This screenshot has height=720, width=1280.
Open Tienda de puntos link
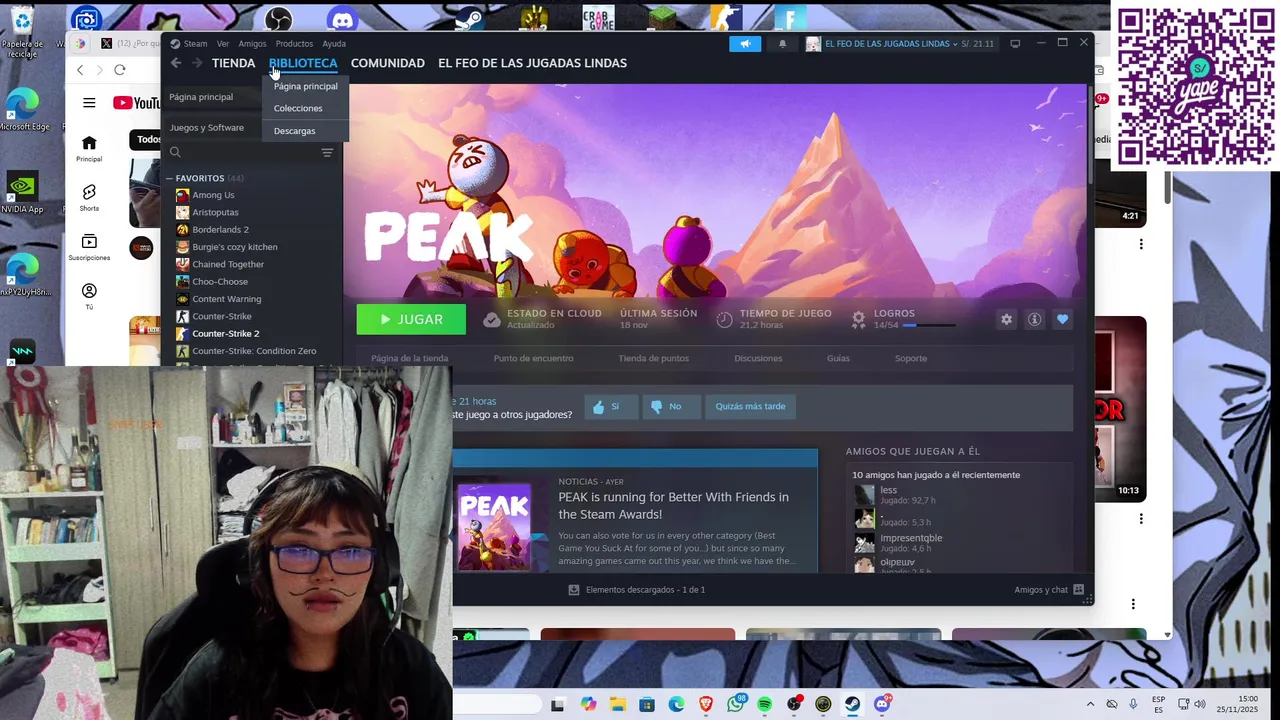(653, 358)
